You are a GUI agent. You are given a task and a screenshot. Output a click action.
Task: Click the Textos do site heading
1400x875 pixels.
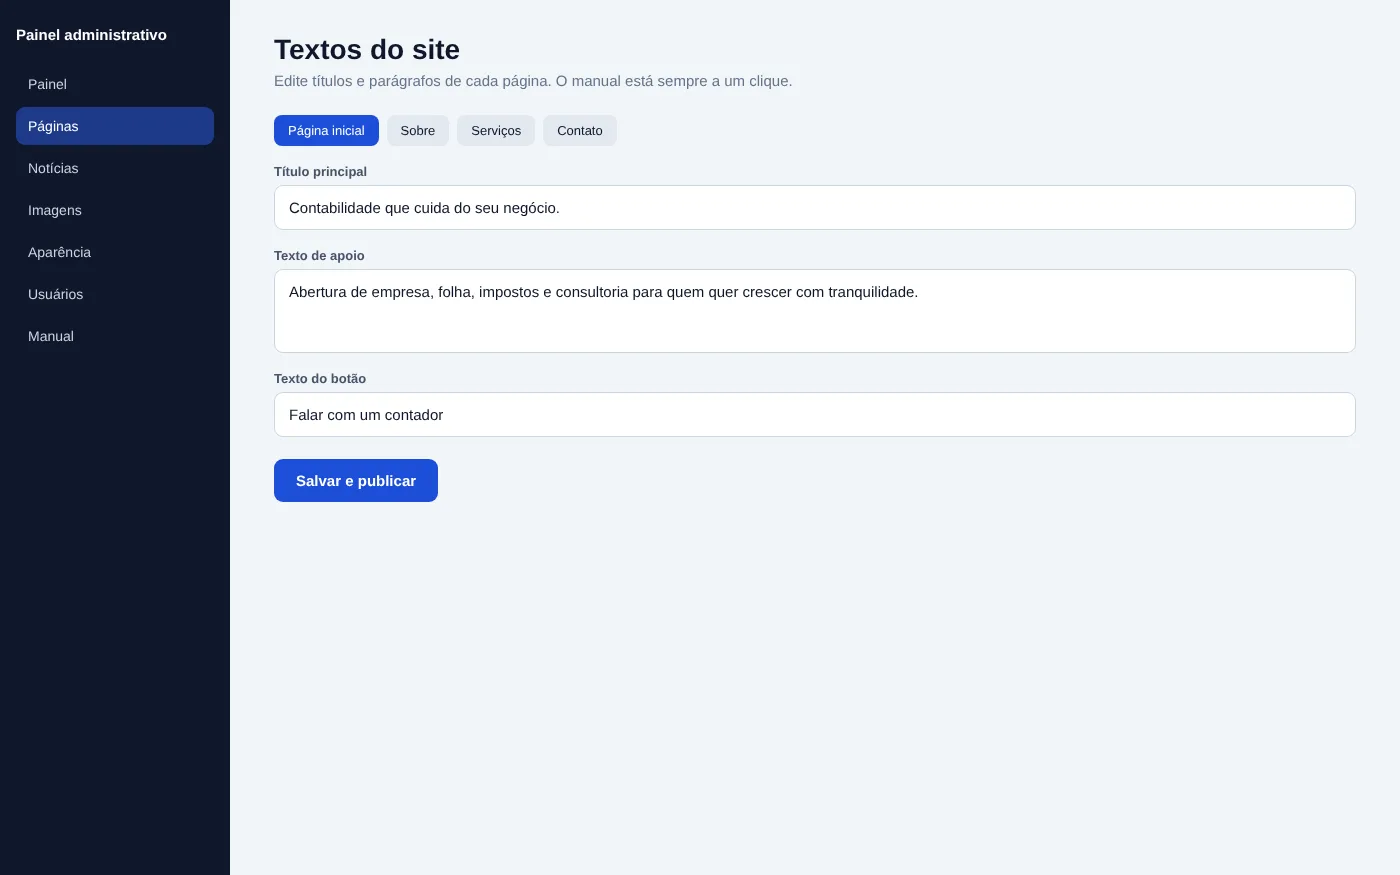point(367,49)
